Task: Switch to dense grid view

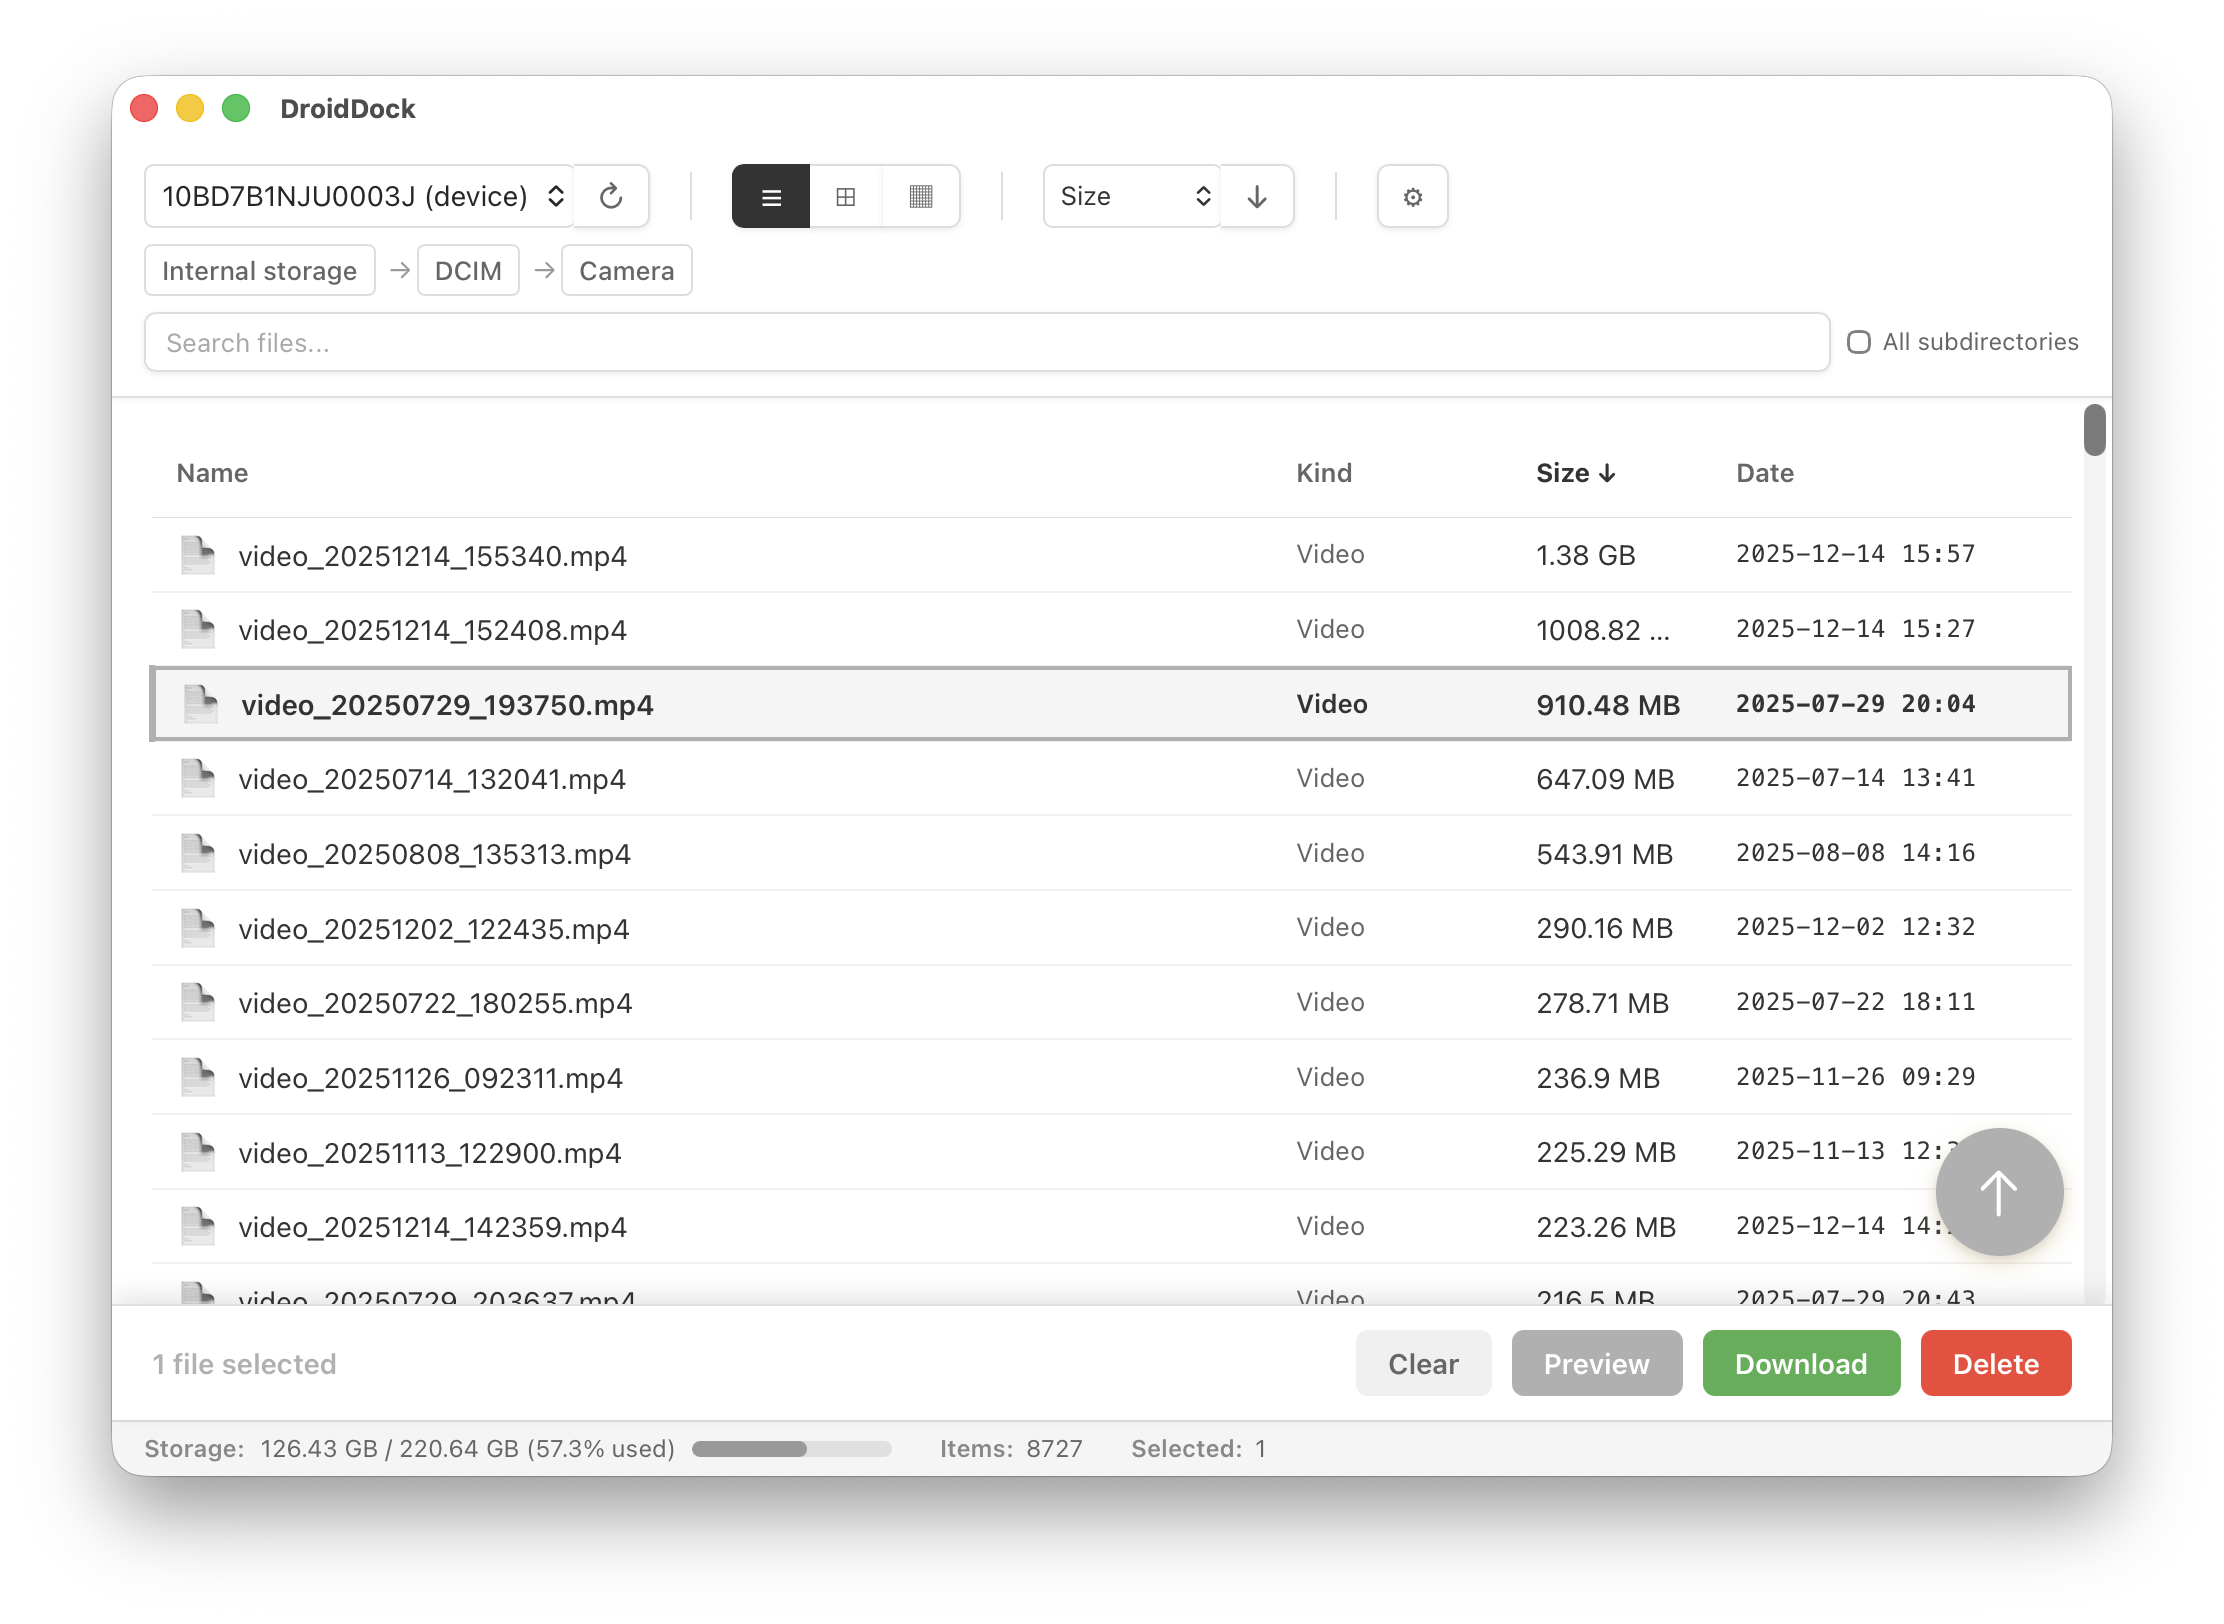Action: pyautogui.click(x=921, y=196)
